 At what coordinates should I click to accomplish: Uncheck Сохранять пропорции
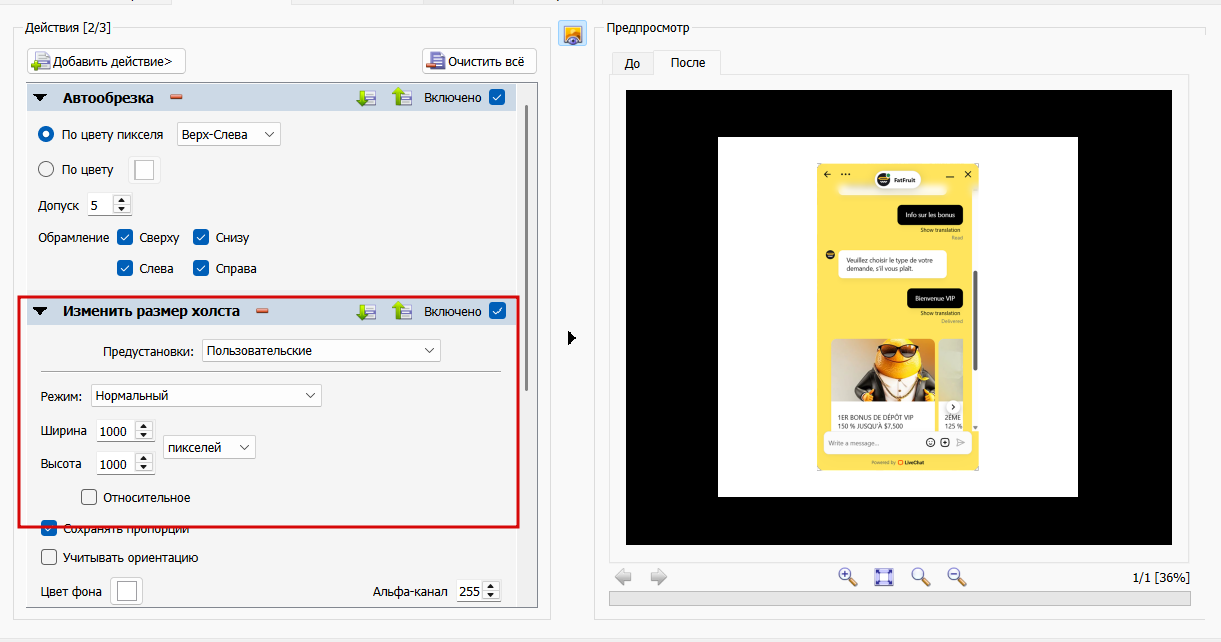(x=48, y=528)
